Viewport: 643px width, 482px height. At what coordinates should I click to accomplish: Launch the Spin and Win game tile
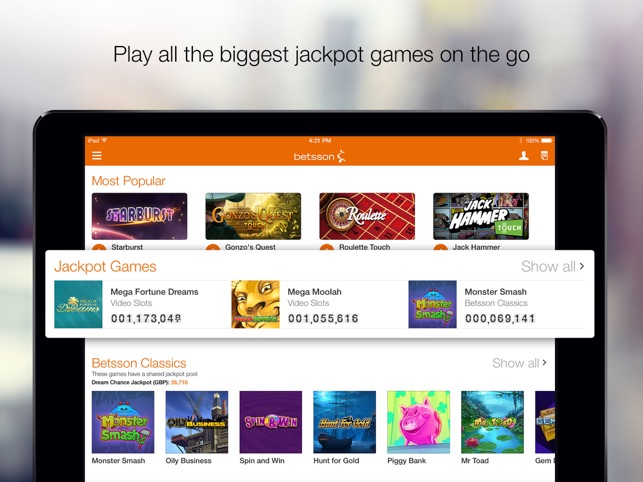point(271,422)
